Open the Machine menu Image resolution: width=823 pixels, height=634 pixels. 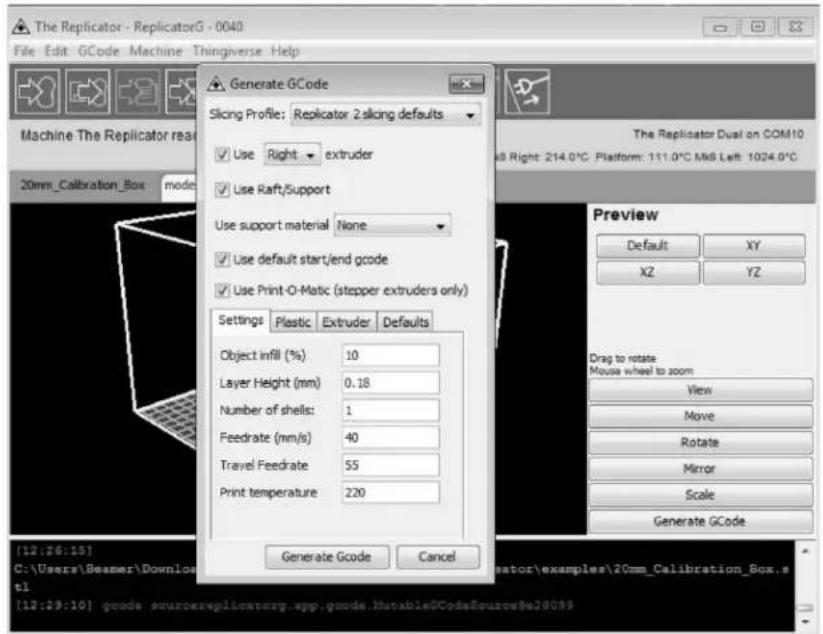point(156,51)
